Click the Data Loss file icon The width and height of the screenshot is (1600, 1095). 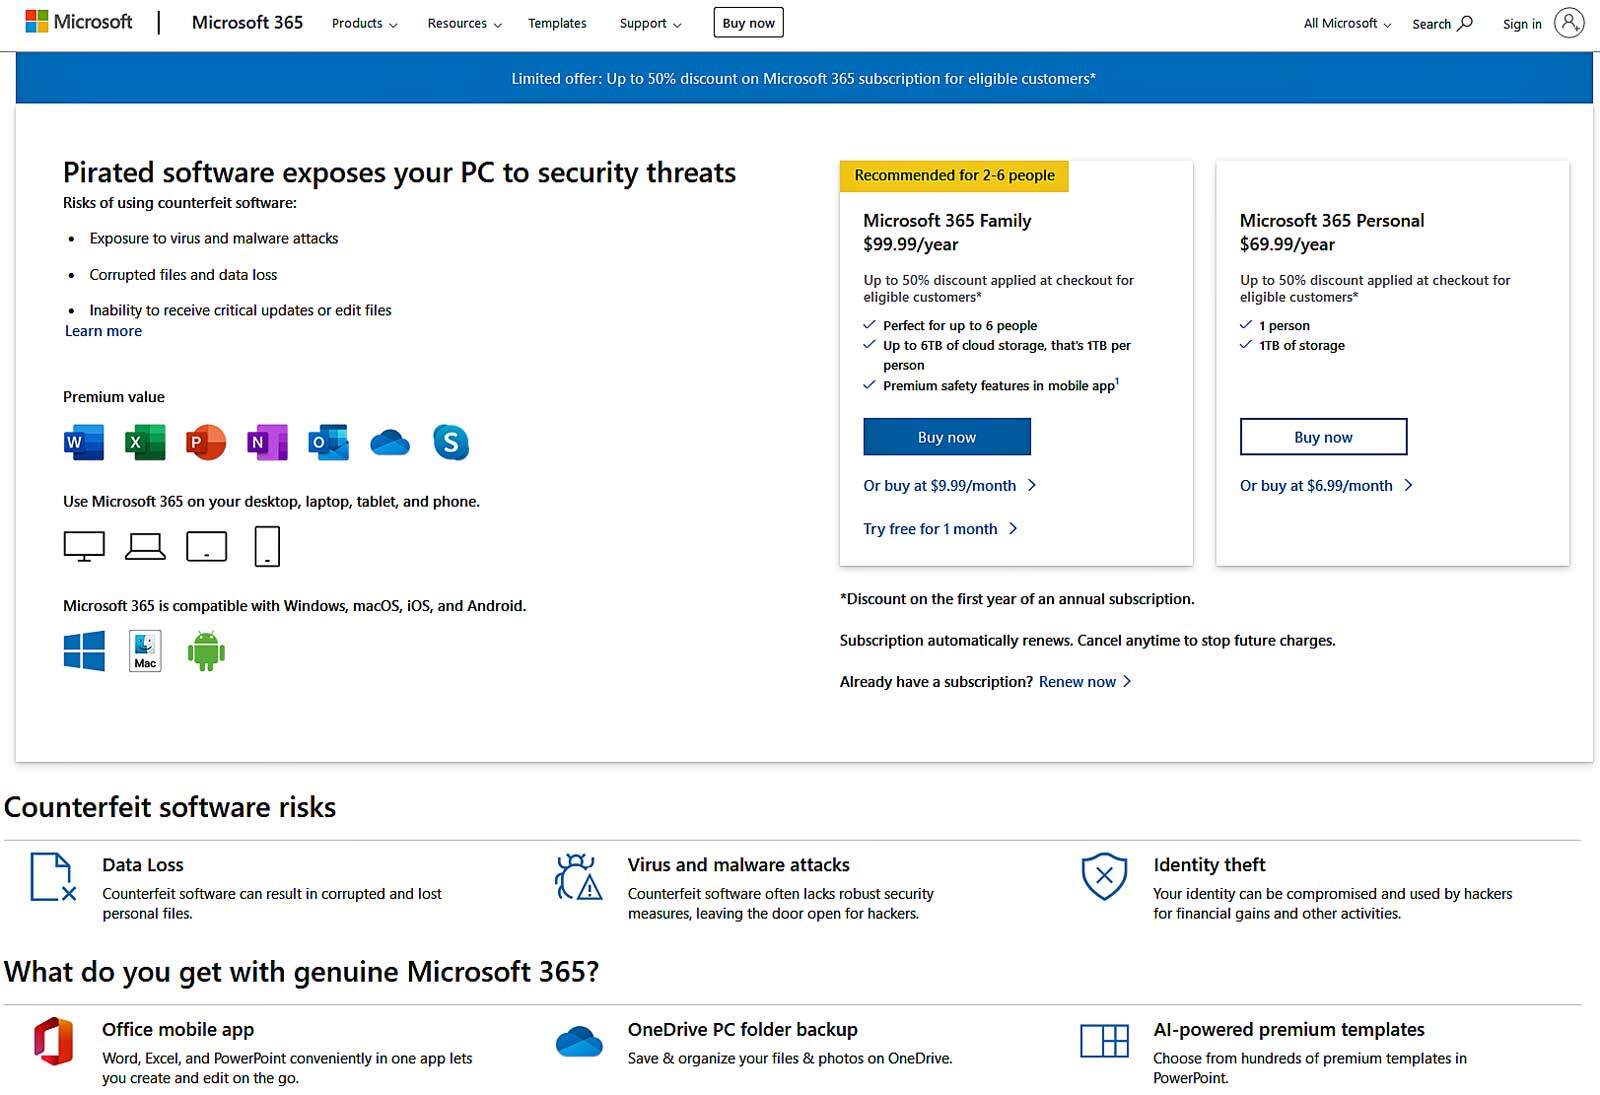click(x=53, y=877)
